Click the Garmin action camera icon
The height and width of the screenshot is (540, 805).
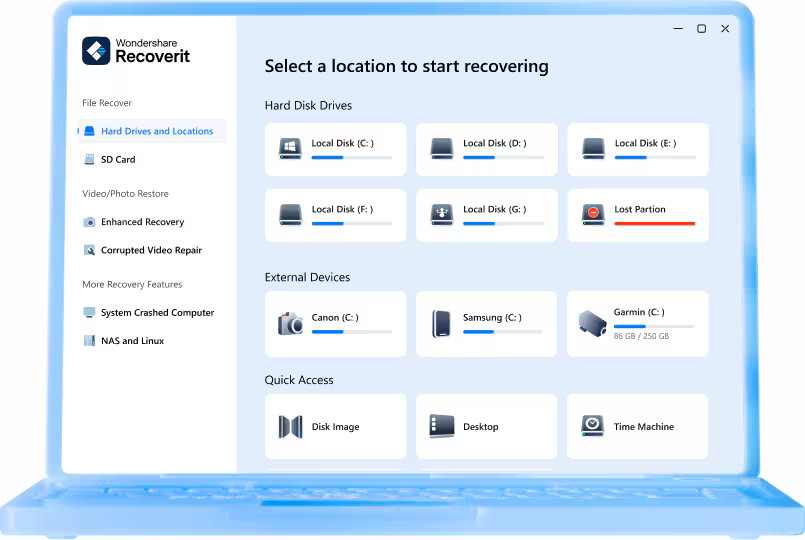[592, 323]
